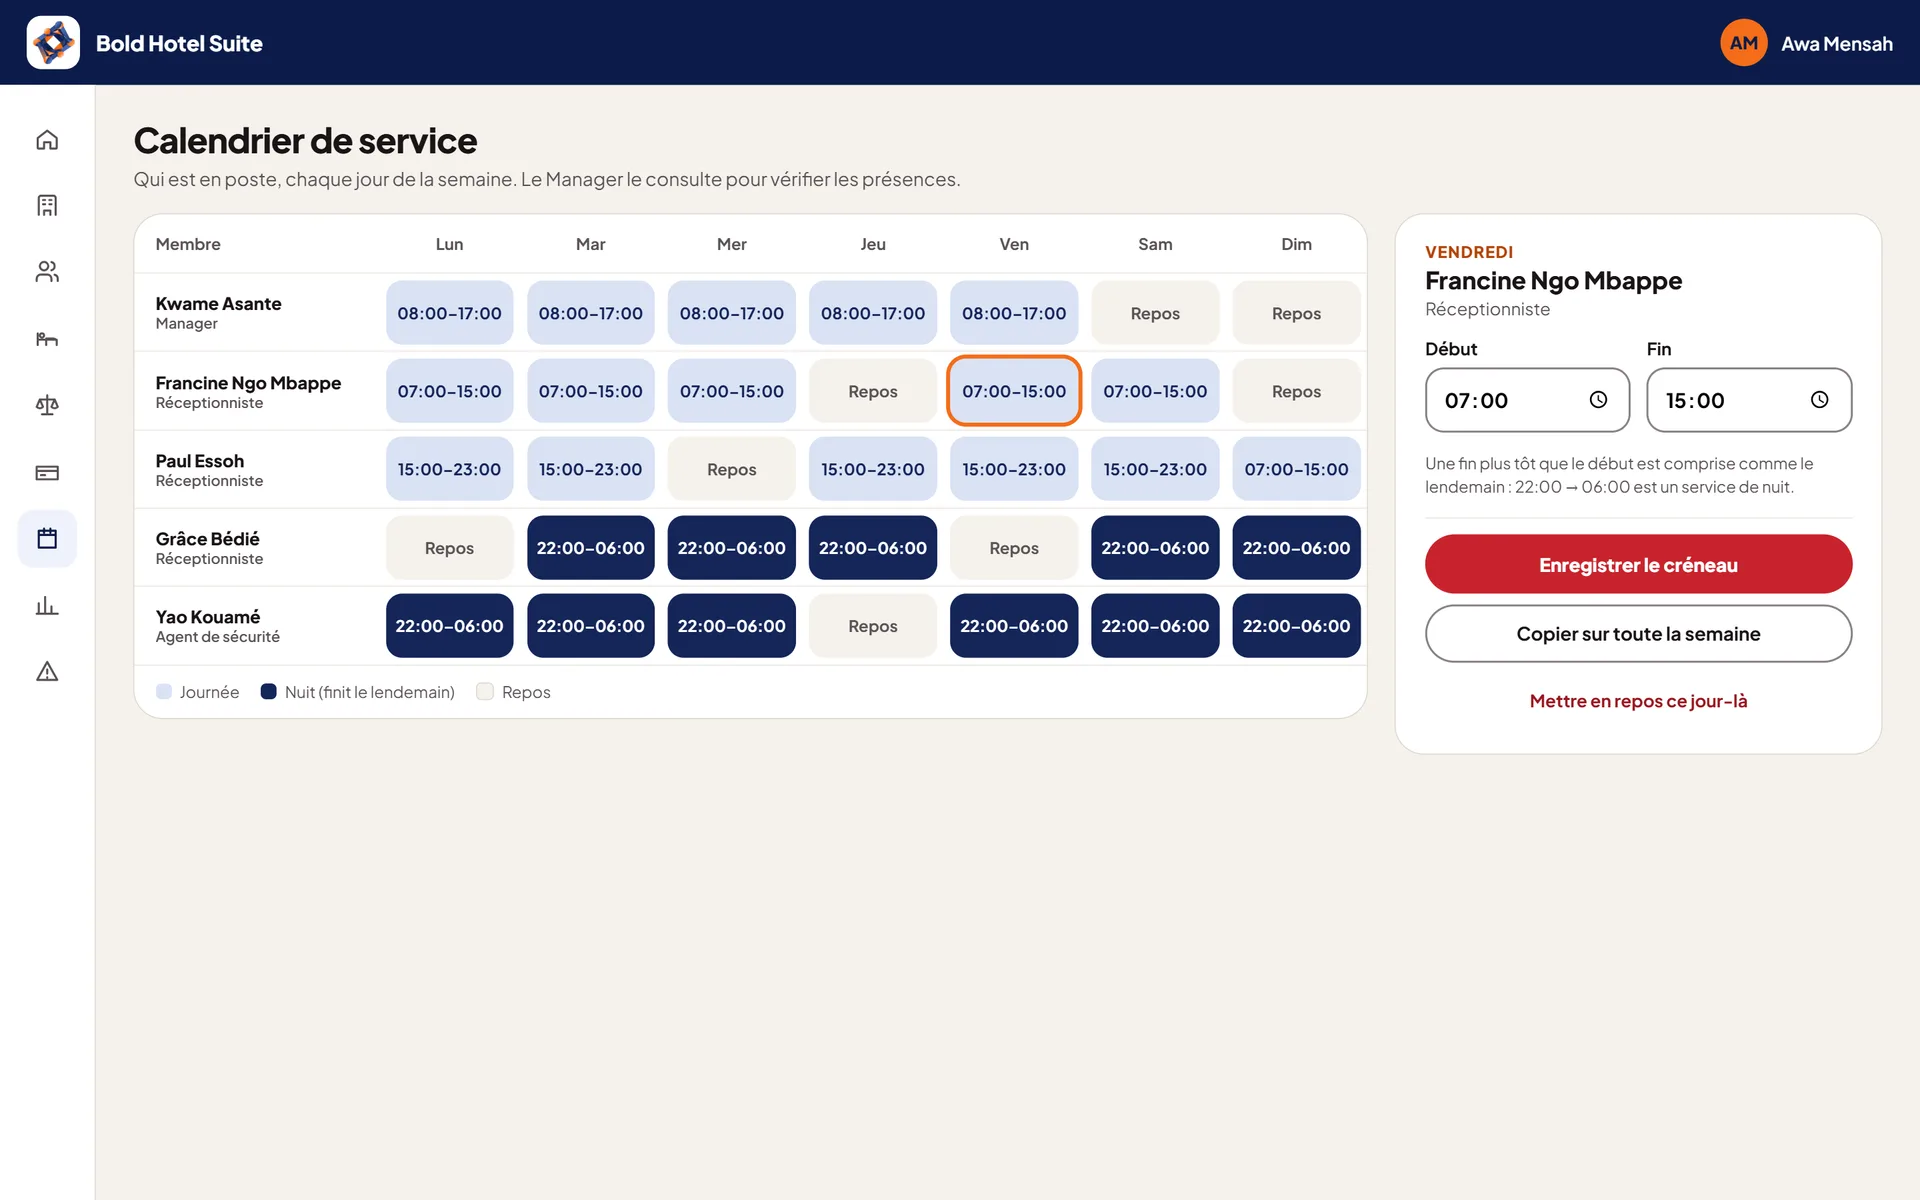This screenshot has width=1920, height=1200.
Task: Select Grâce Bédié's Friday Repos cell
Action: pos(1014,548)
